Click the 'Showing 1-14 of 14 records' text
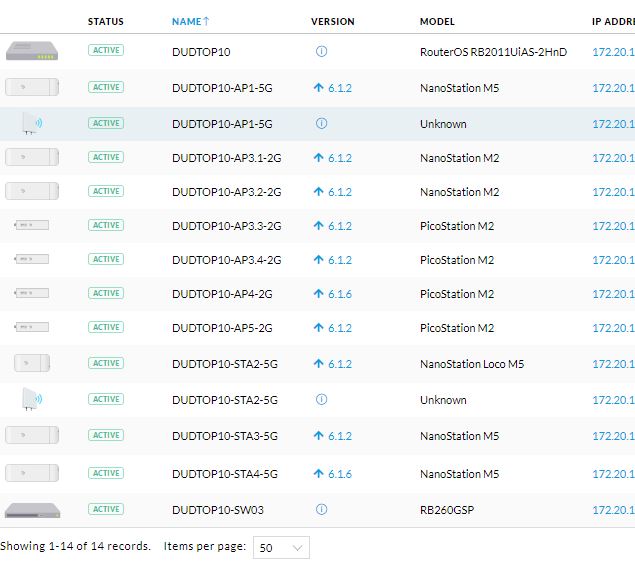635x561 pixels. coord(75,546)
